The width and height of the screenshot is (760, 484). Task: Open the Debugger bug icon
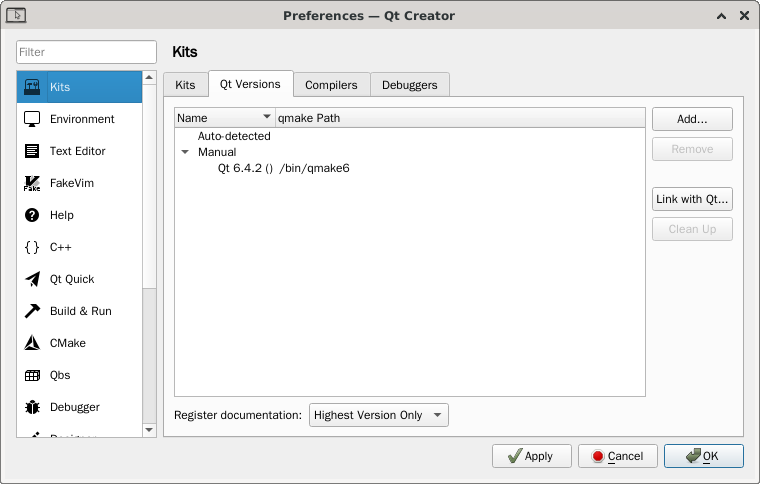point(32,407)
